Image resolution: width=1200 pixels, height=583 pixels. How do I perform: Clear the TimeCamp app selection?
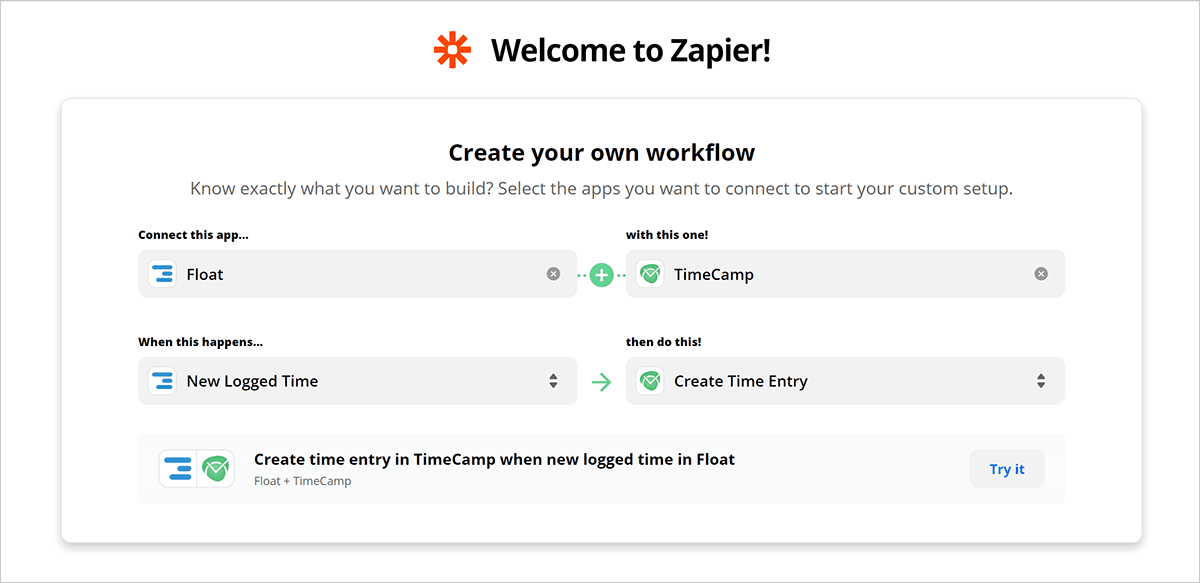[x=1041, y=274]
